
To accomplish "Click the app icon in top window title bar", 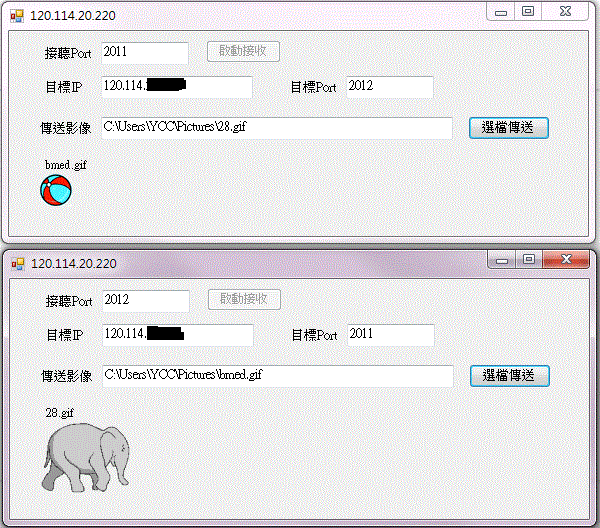I will coord(17,16).
